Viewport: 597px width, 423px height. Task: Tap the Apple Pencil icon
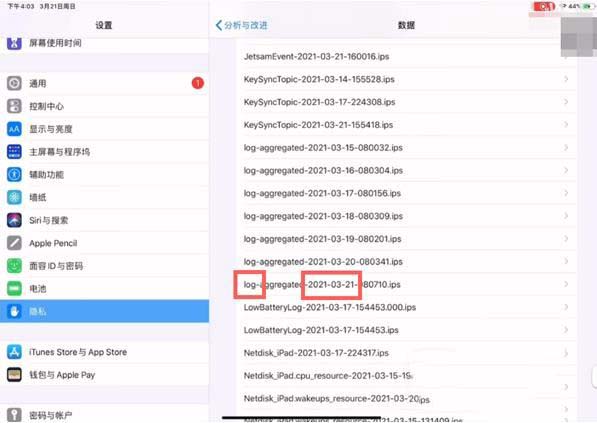[14, 243]
